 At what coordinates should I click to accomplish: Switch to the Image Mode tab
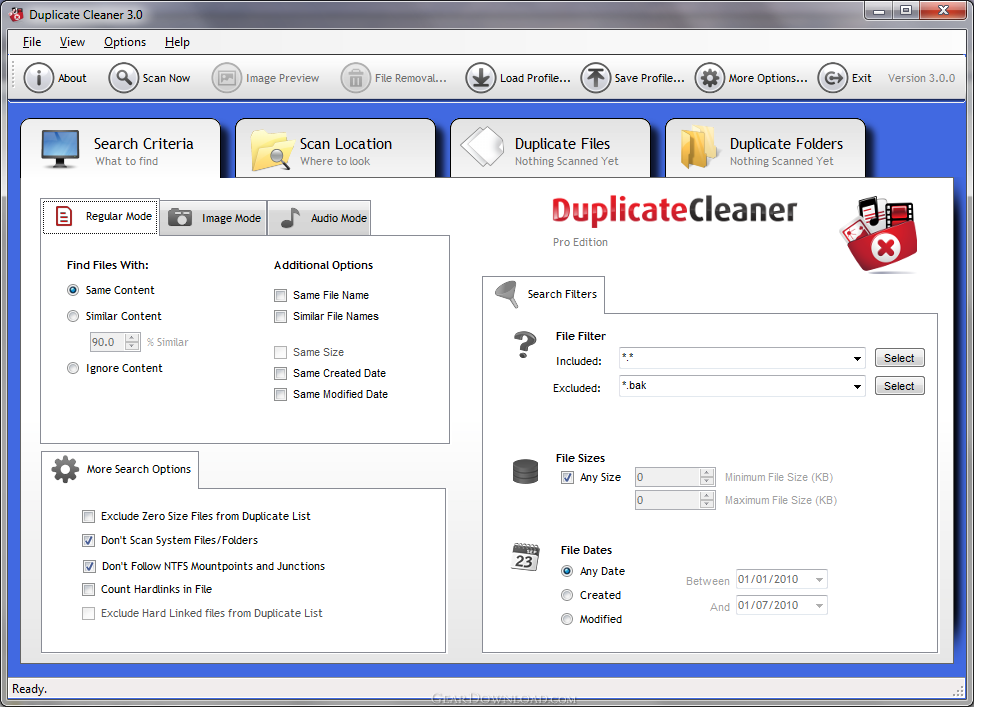213,218
